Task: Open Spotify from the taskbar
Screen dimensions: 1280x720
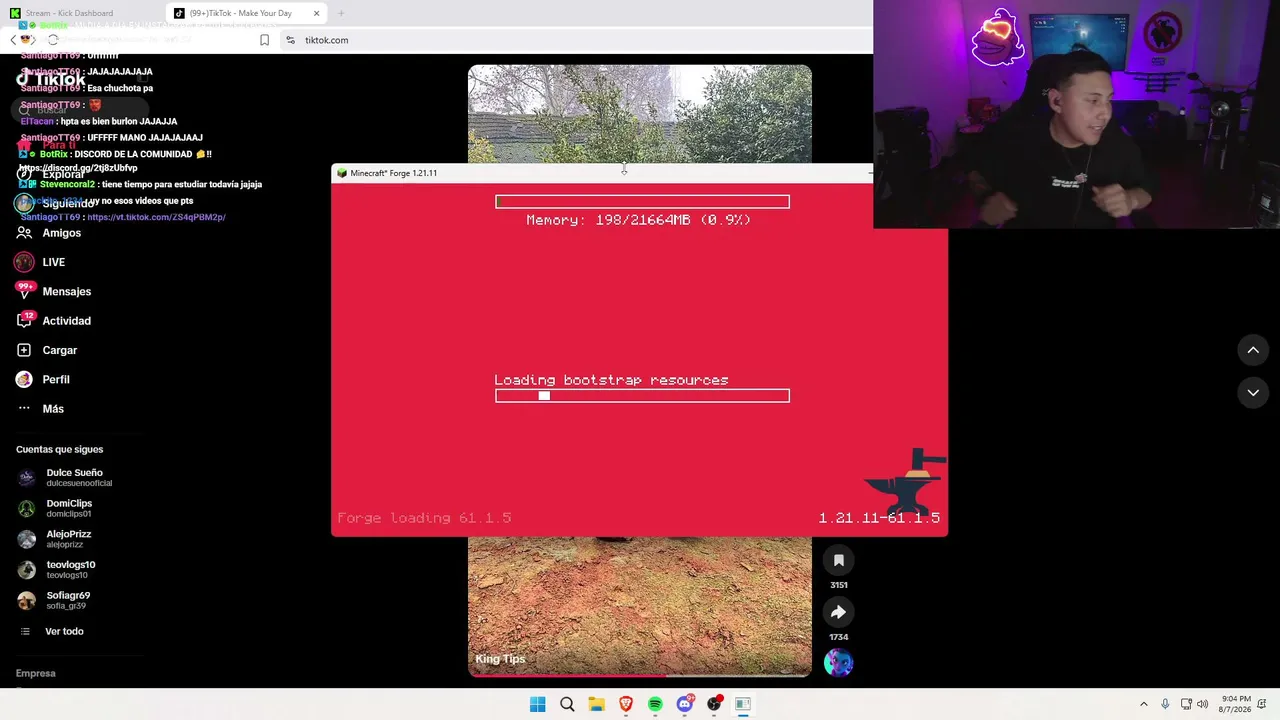Action: tap(655, 704)
